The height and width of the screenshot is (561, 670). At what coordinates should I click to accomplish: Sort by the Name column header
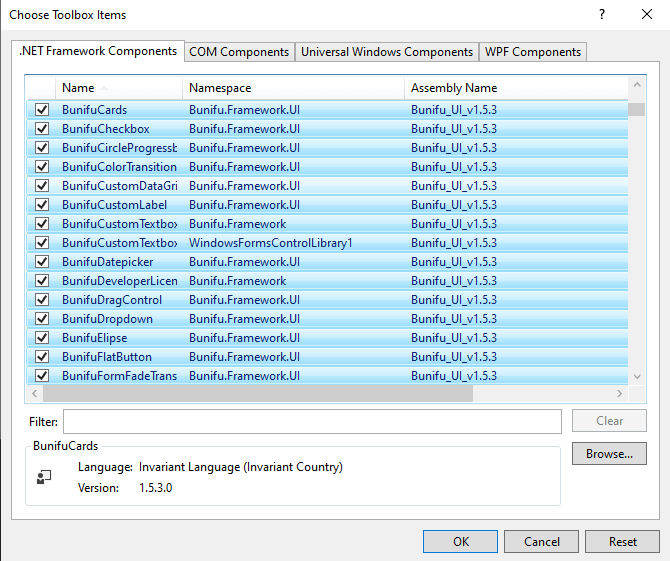[x=119, y=88]
